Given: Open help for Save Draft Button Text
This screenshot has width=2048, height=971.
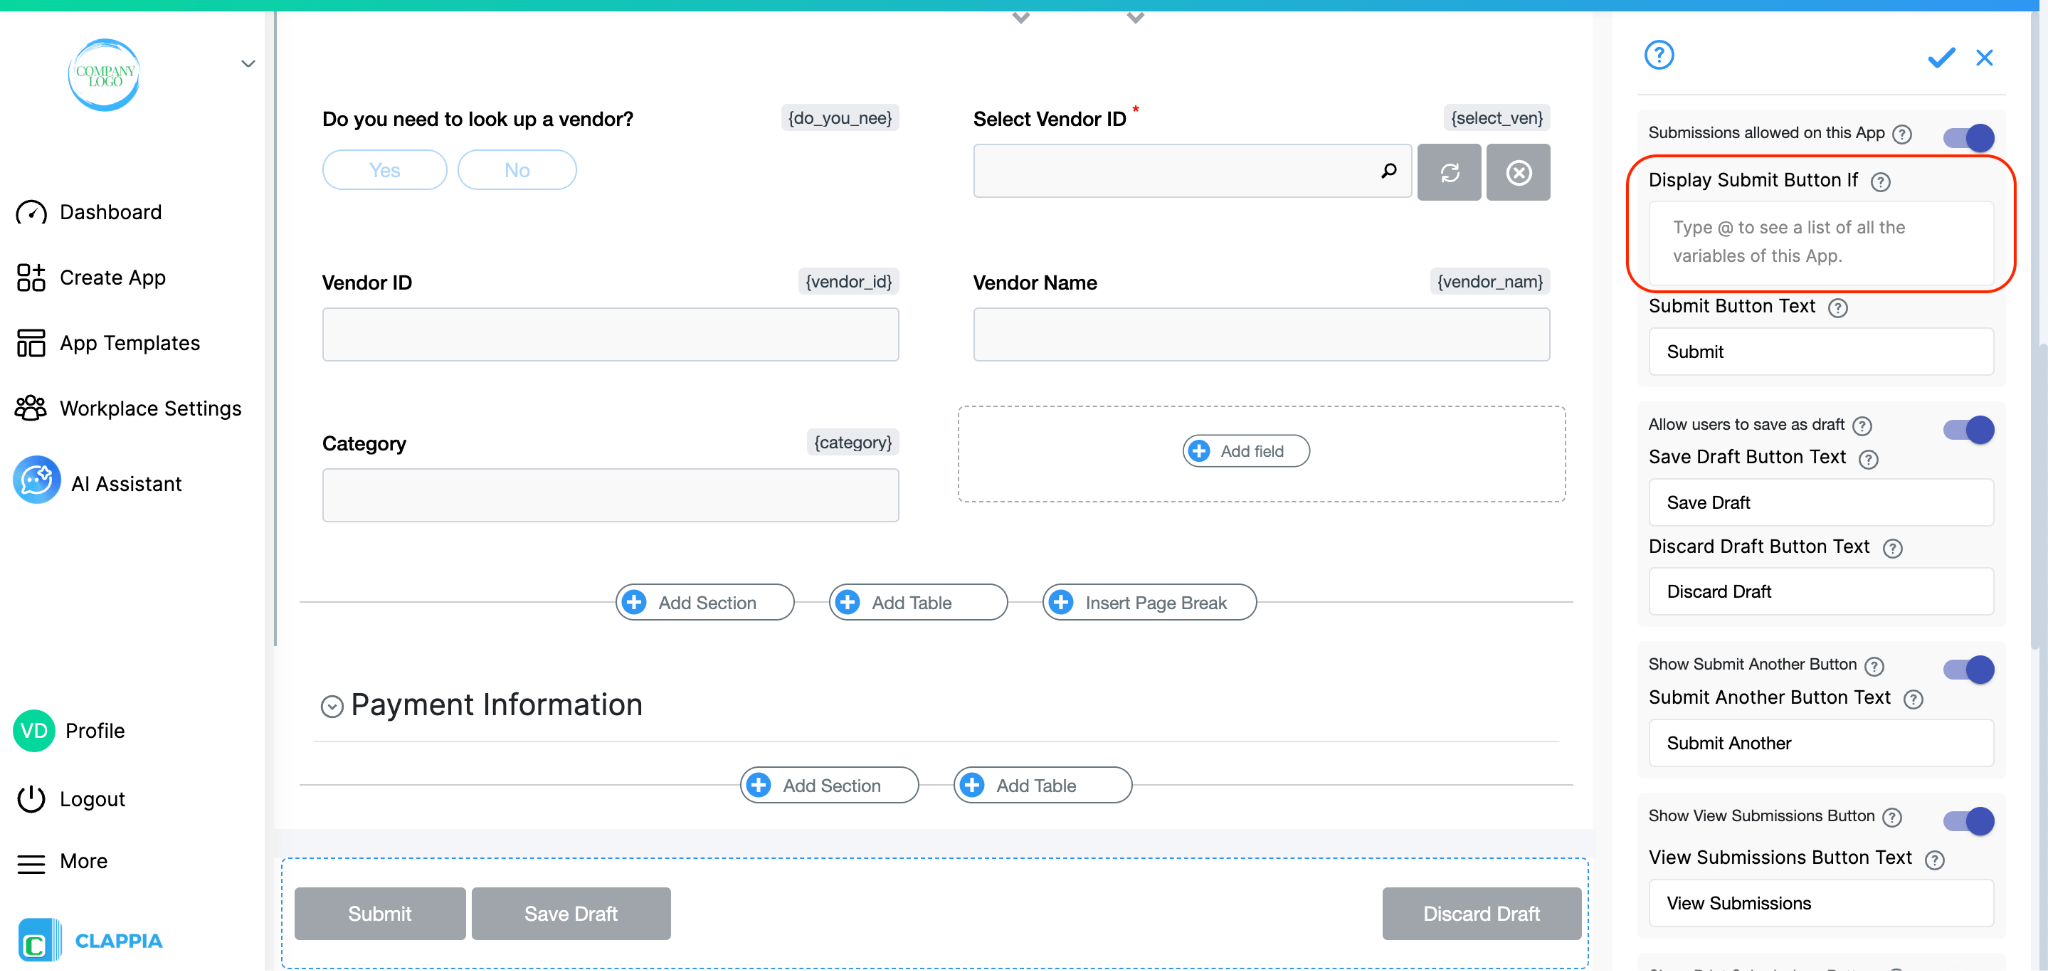Looking at the screenshot, I should point(1869,459).
